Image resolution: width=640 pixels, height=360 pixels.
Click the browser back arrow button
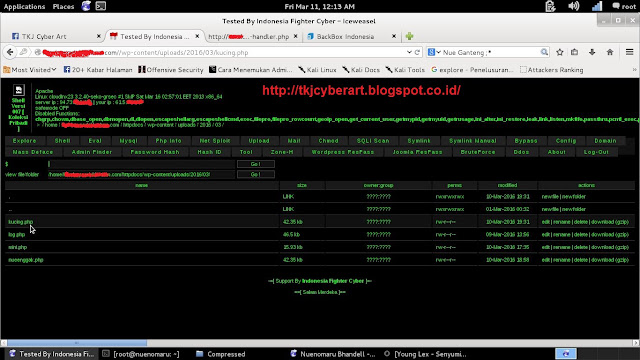[x=10, y=52]
